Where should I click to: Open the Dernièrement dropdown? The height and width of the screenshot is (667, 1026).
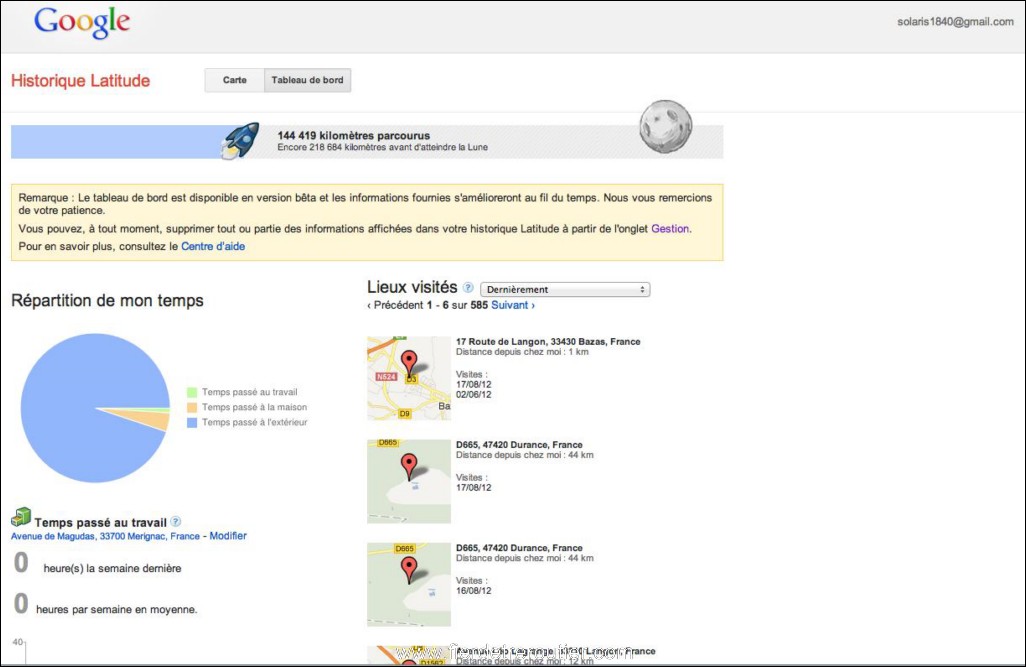[565, 289]
